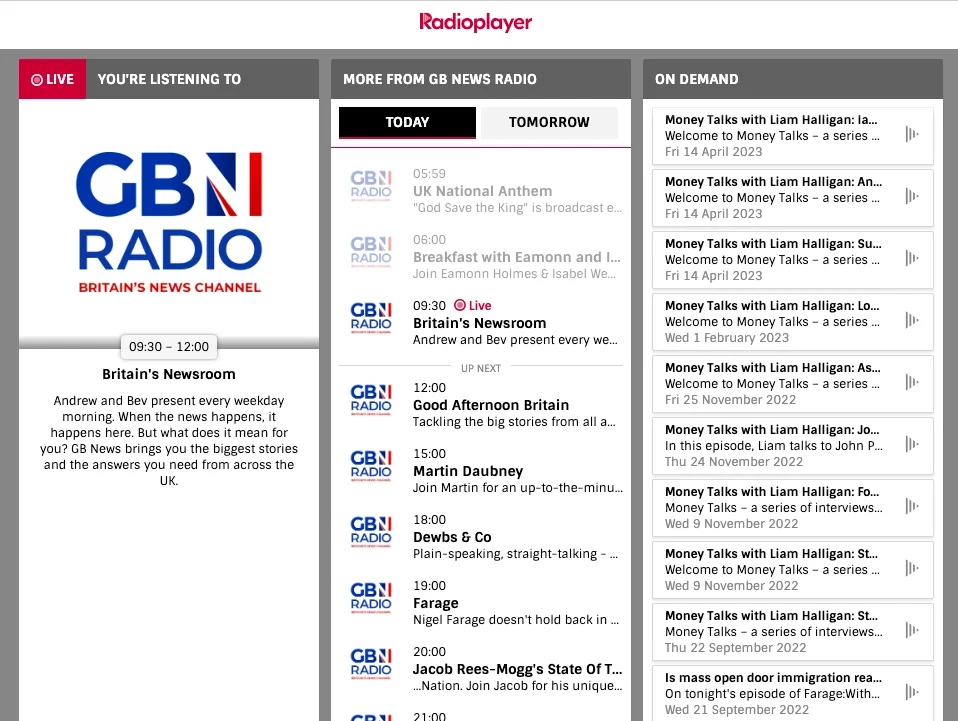Select Britain's Newsroom in the schedule list
The height and width of the screenshot is (721, 958).
tap(481, 323)
